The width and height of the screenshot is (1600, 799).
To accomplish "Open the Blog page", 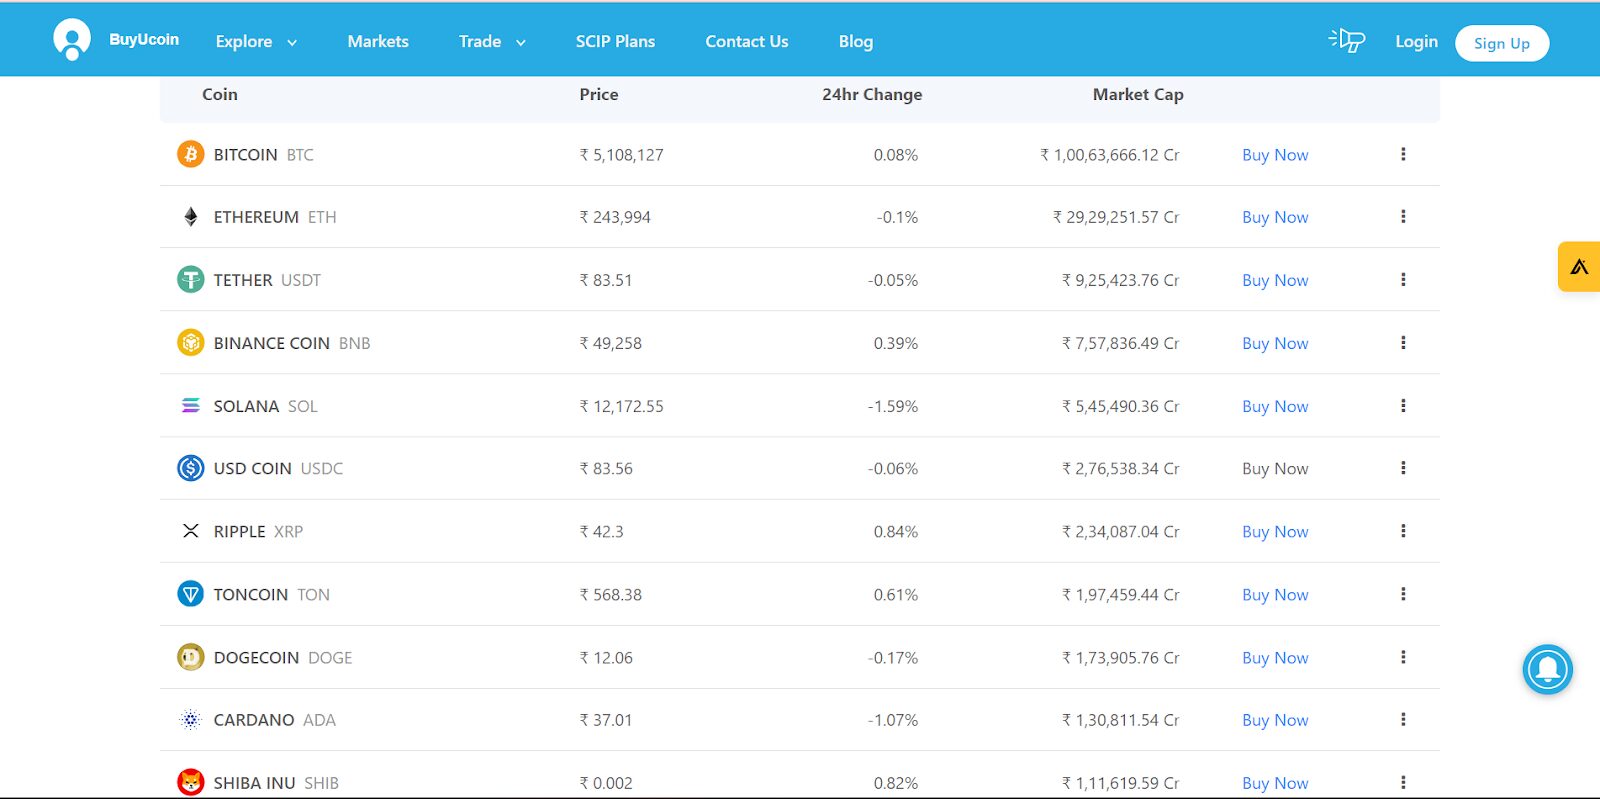I will pyautogui.click(x=856, y=41).
